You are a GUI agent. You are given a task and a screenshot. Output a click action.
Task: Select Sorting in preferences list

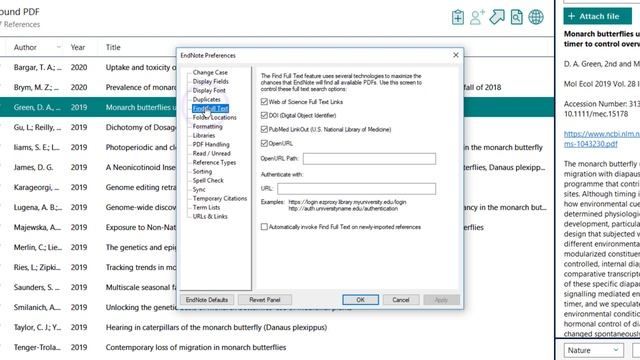click(x=202, y=171)
